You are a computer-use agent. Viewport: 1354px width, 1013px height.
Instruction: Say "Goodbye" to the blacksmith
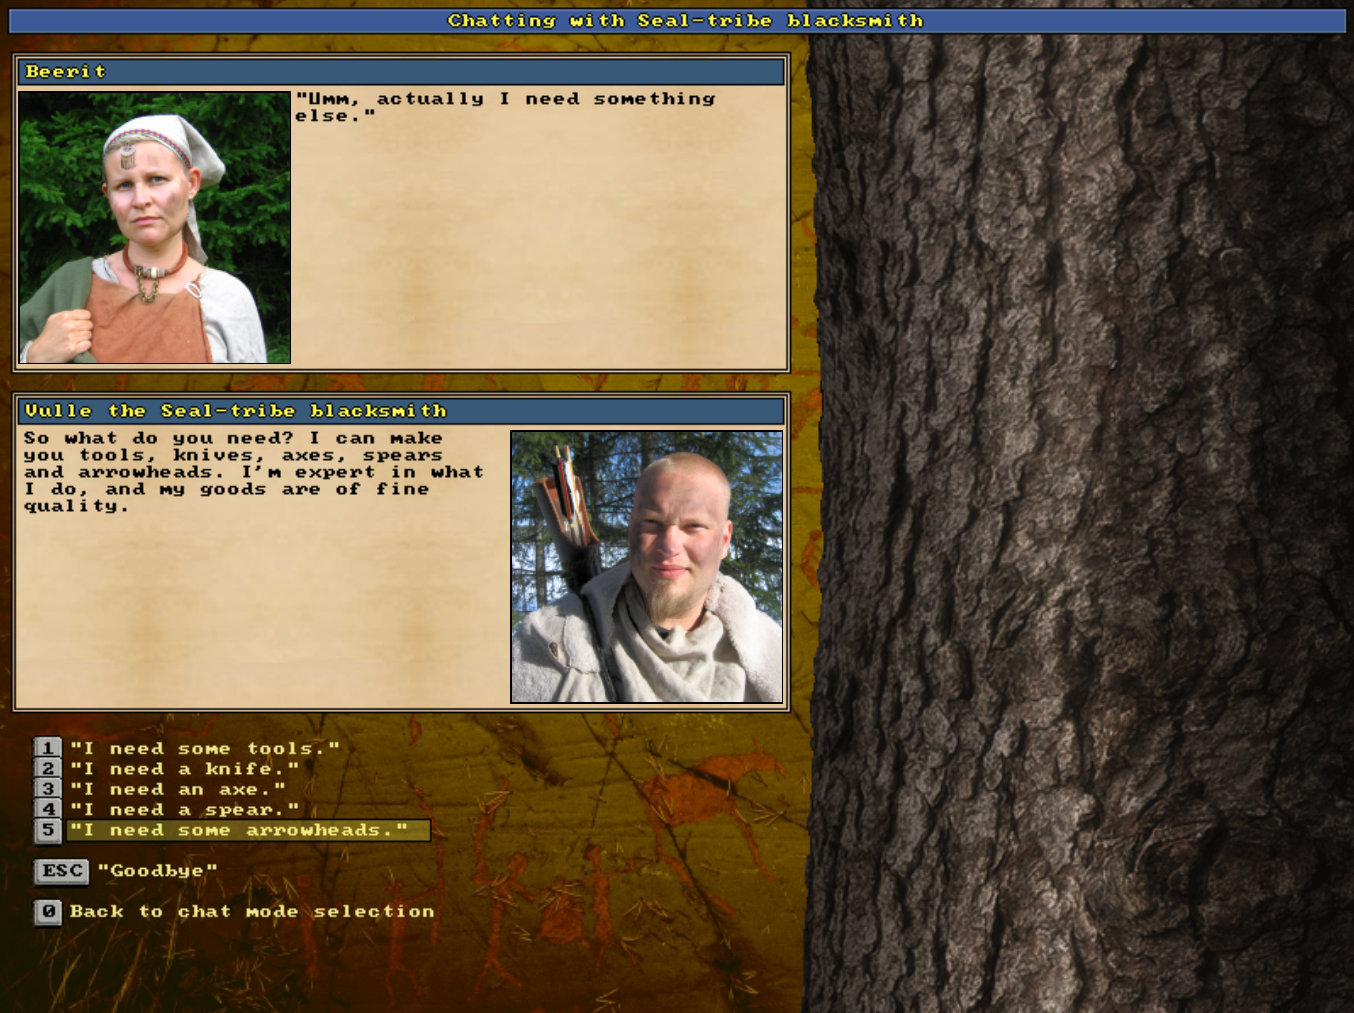tap(157, 871)
